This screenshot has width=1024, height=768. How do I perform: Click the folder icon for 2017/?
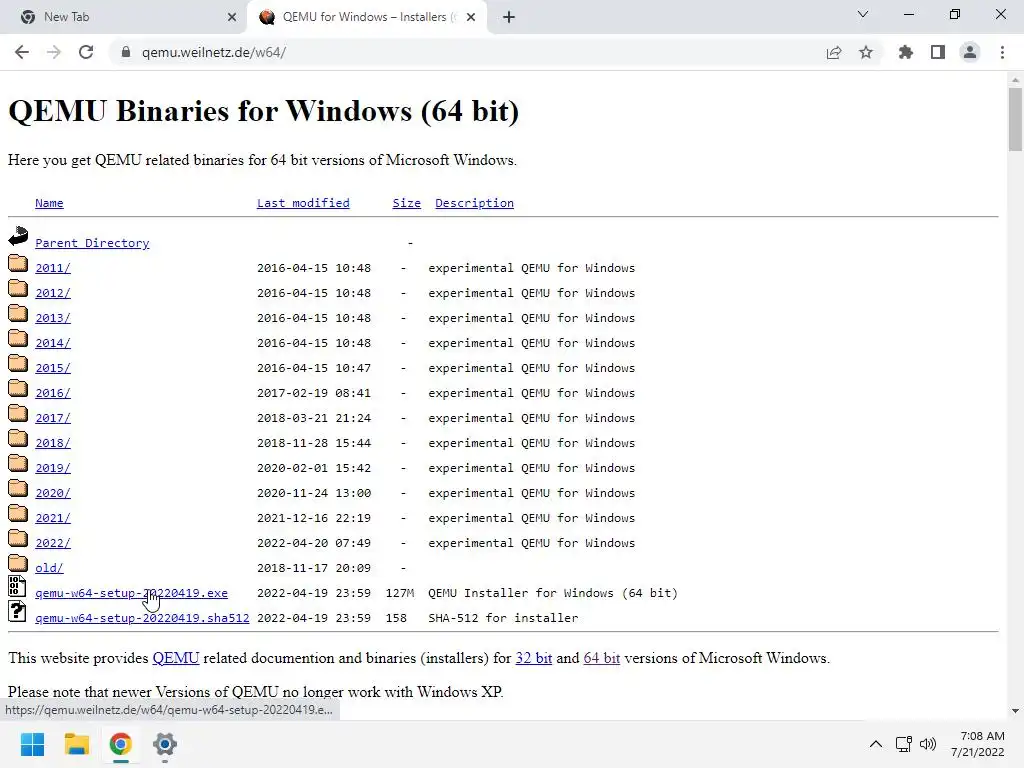[18, 413]
